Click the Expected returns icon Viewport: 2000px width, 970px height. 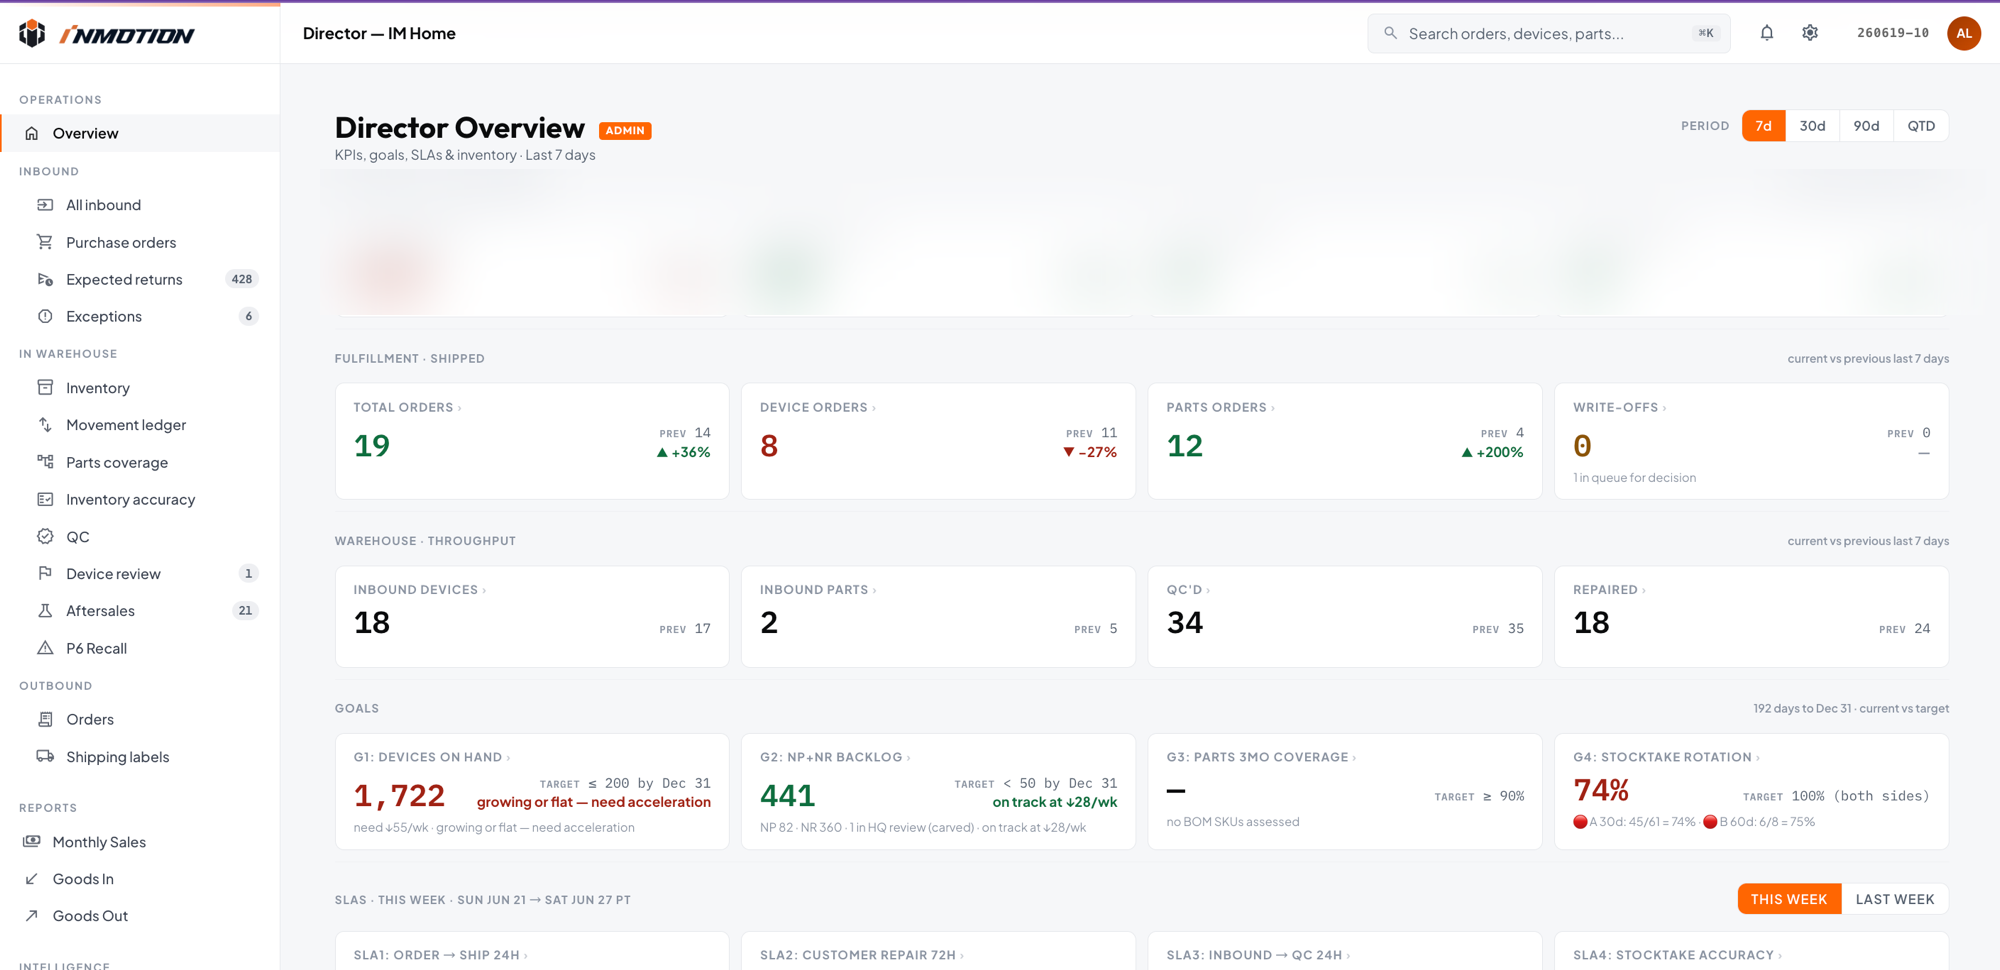pos(45,279)
